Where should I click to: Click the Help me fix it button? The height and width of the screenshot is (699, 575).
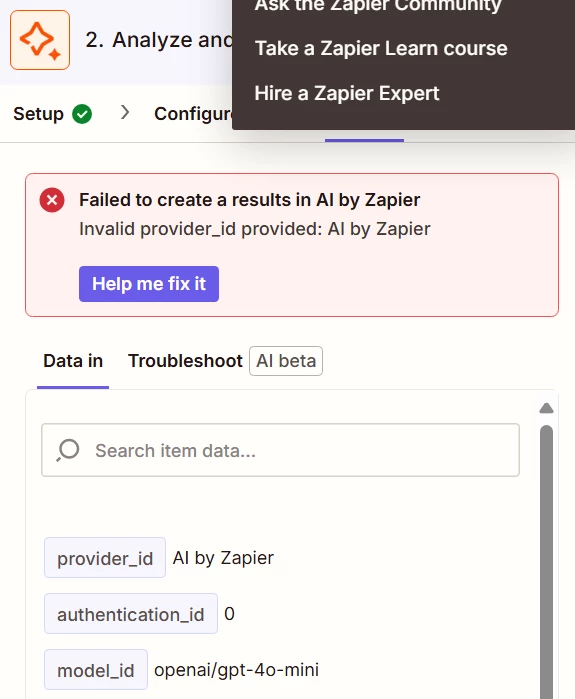[x=149, y=284]
